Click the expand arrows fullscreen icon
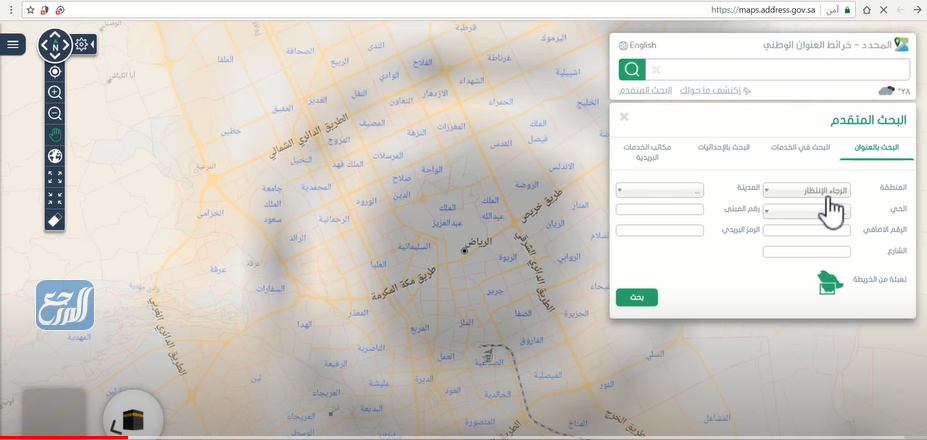927x440 pixels. point(55,177)
